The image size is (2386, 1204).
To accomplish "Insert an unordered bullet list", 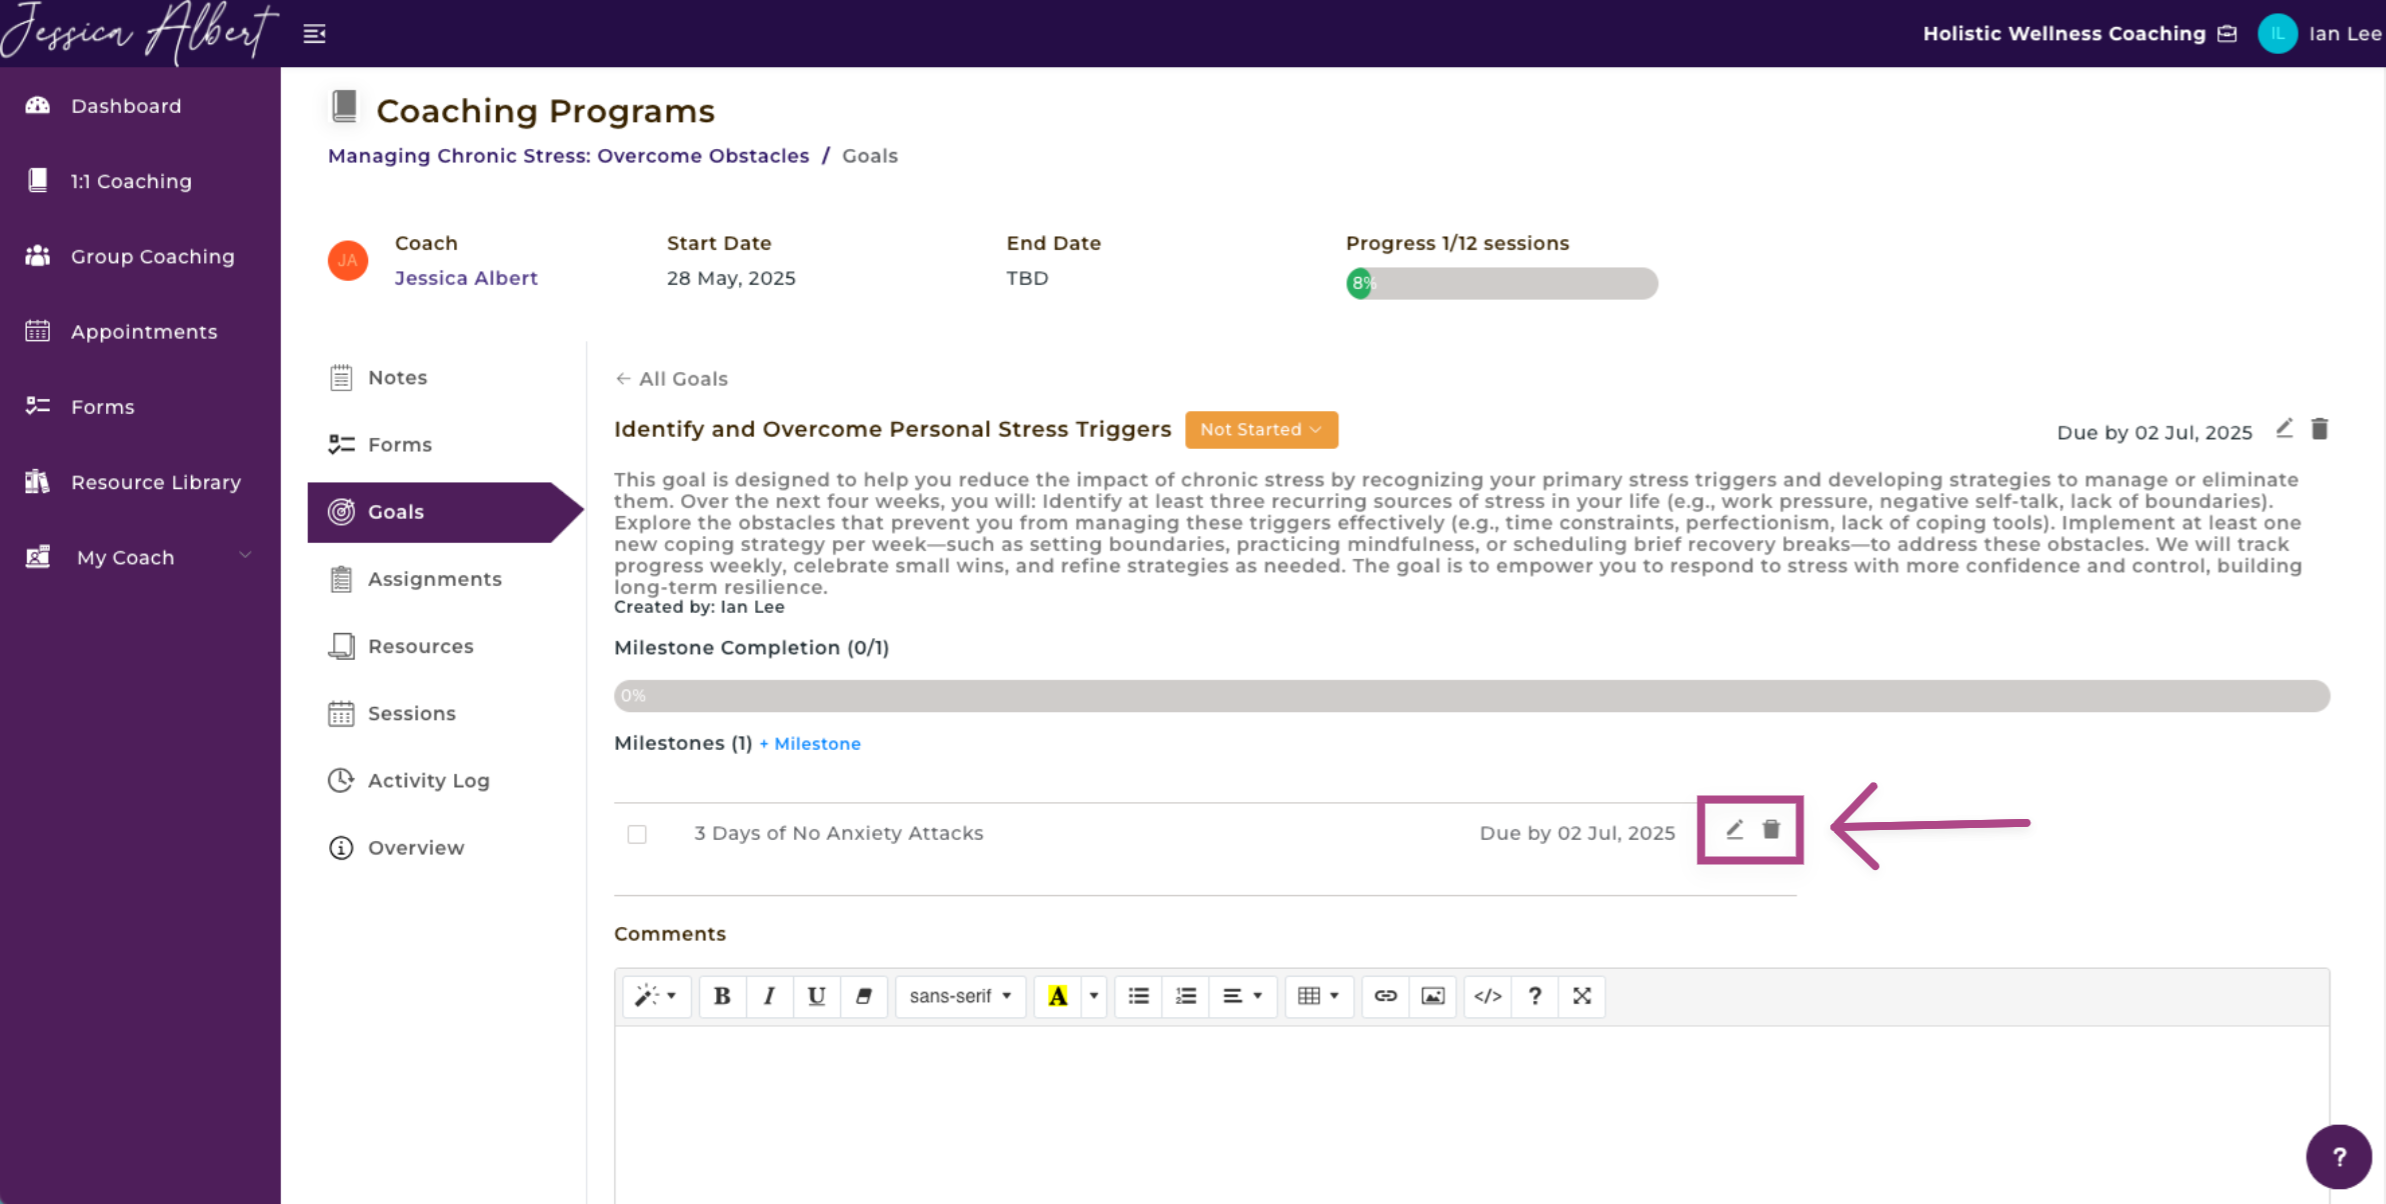I will click(1139, 996).
